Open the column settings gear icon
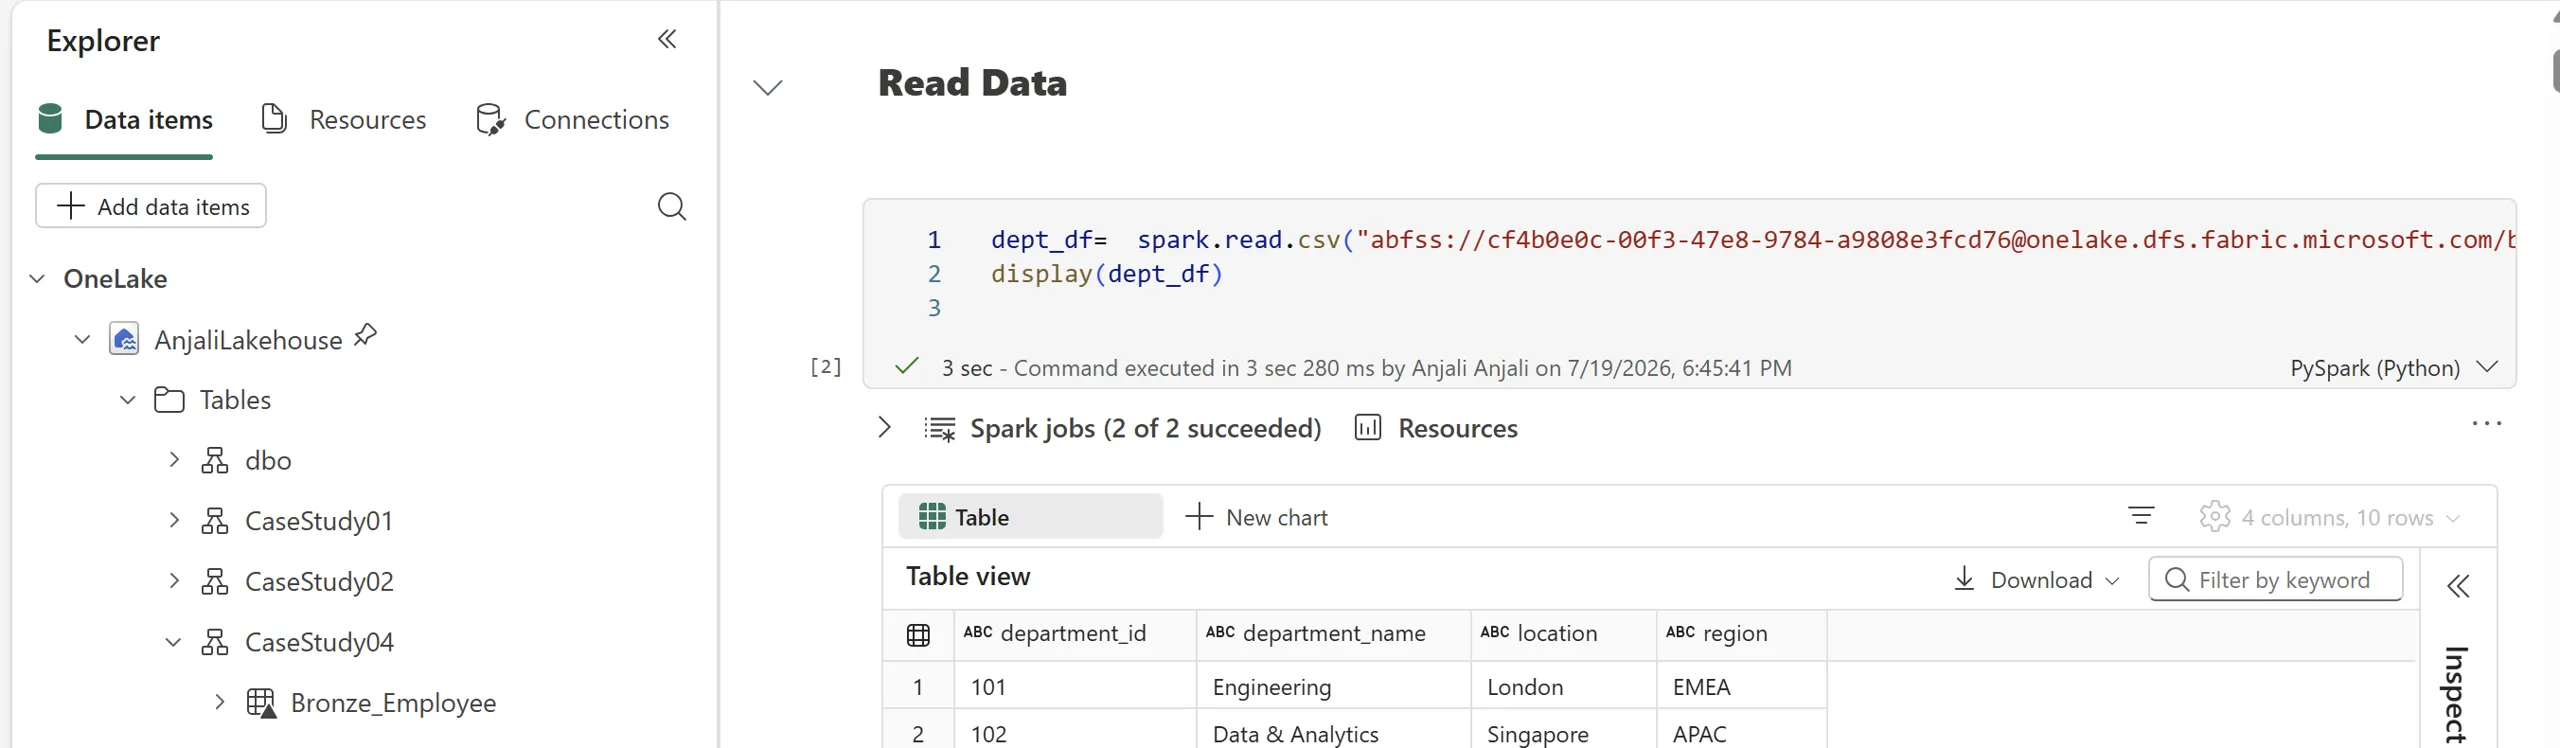Viewport: 2560px width, 748px height. tap(2215, 516)
